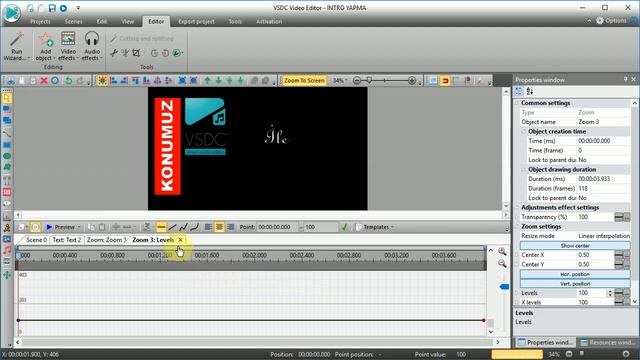Toggle the left alignment button
640x360 pixels.
[208, 227]
